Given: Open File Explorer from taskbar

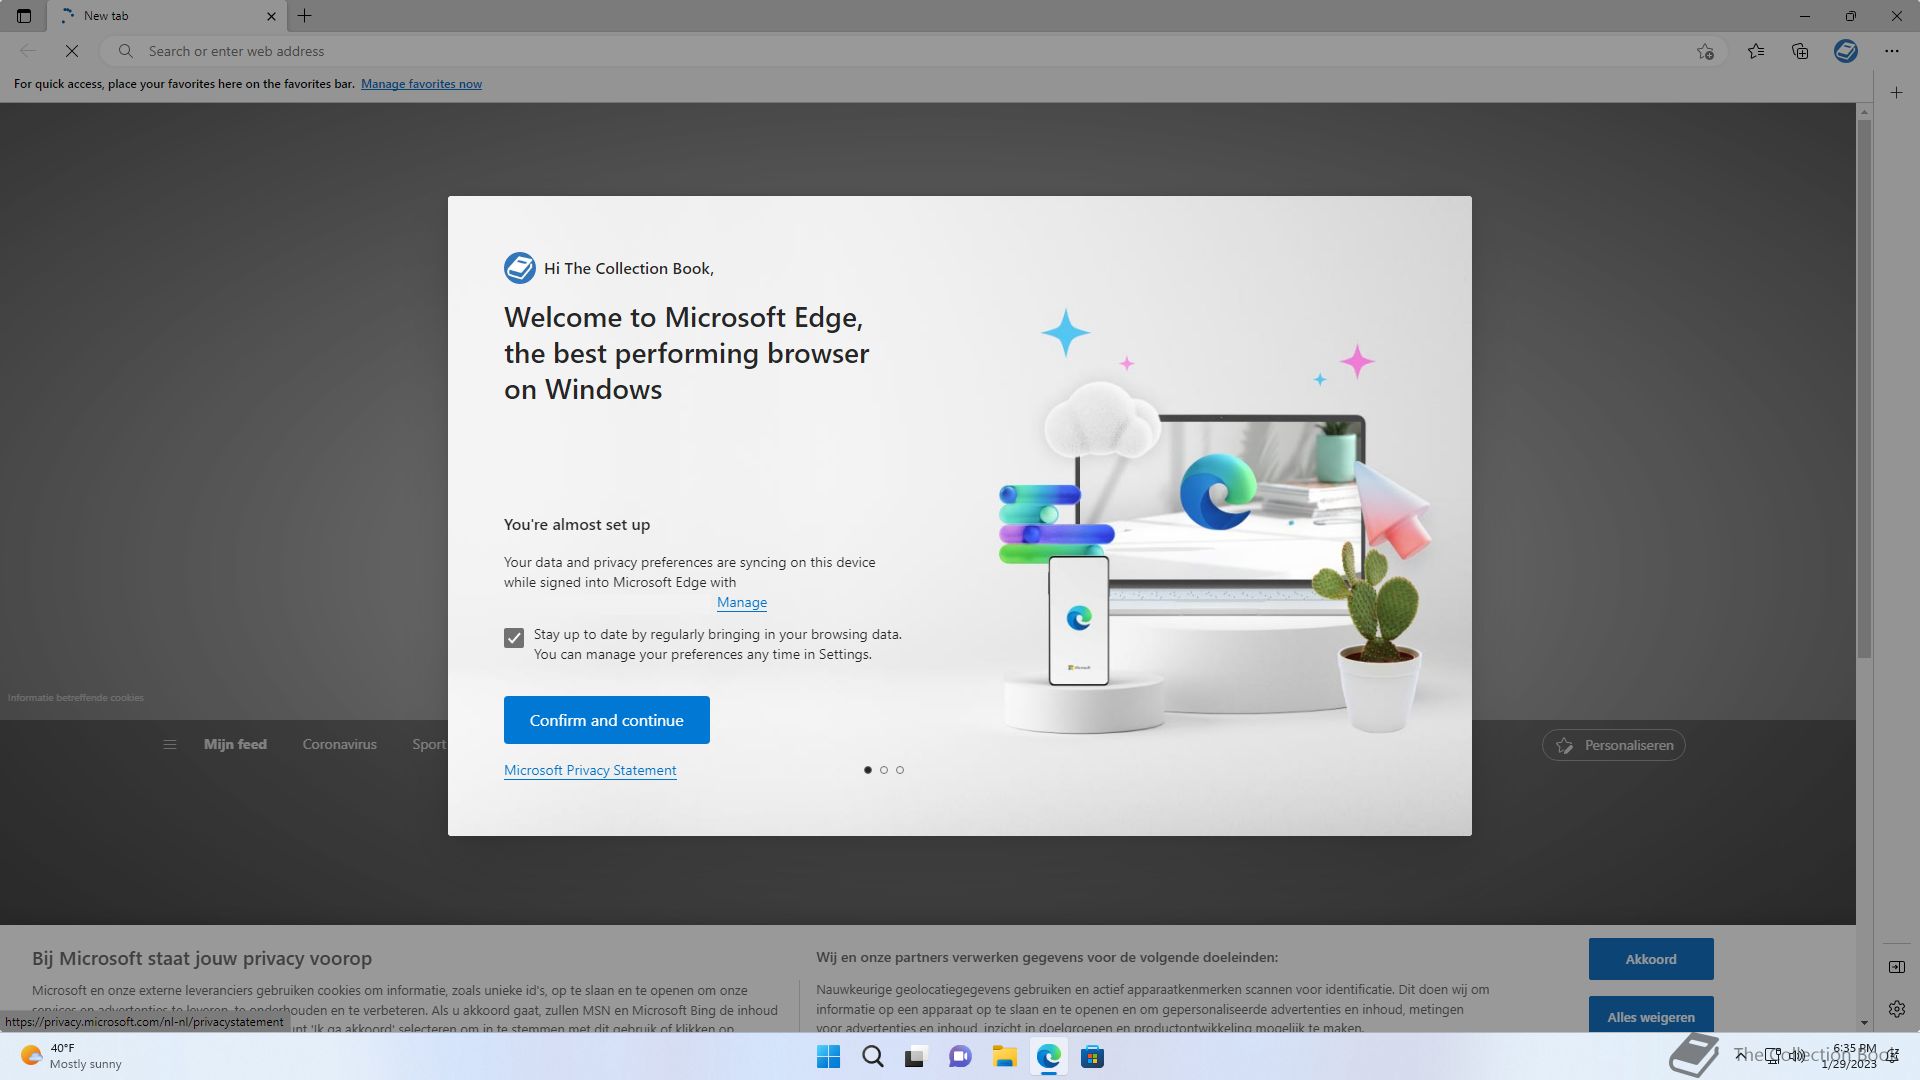Looking at the screenshot, I should (x=1004, y=1057).
